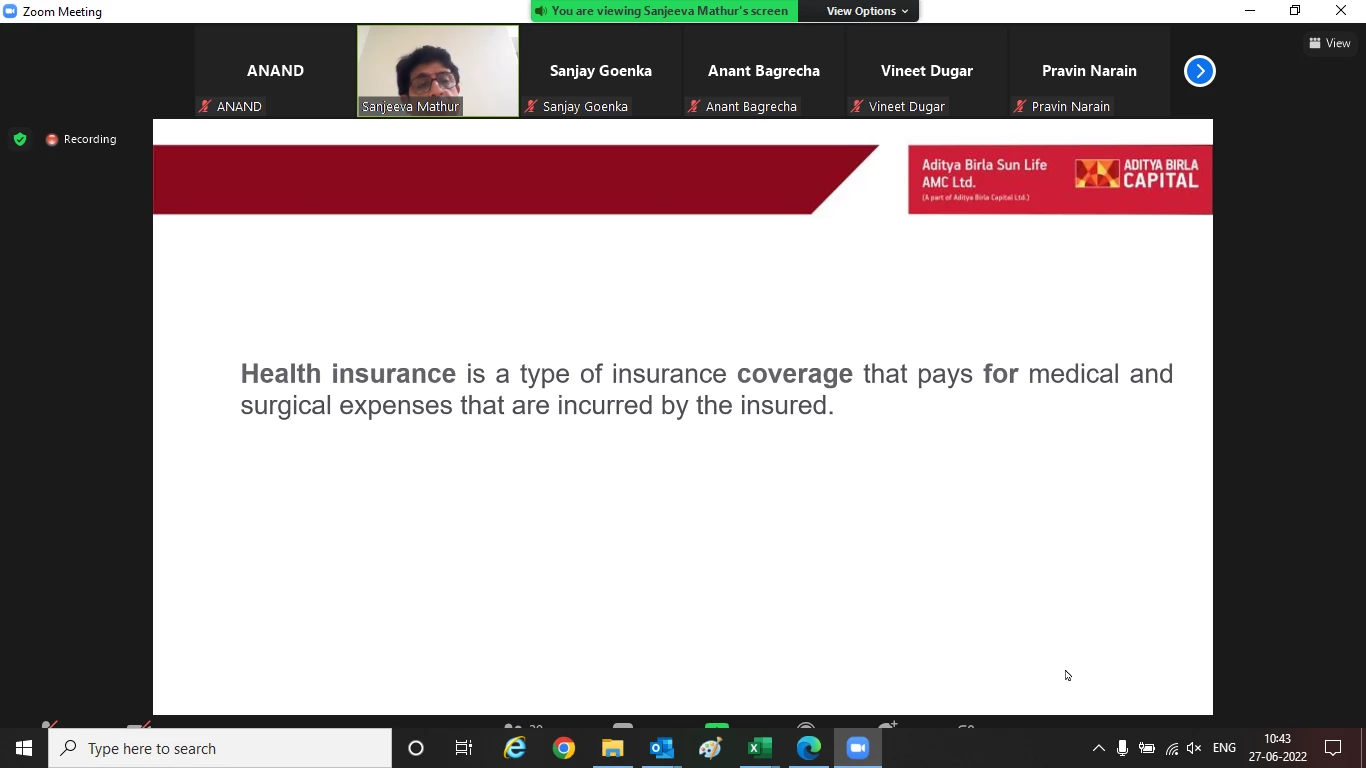The width and height of the screenshot is (1366, 768).
Task: Click ANAND's muted microphone icon
Action: pos(206,106)
